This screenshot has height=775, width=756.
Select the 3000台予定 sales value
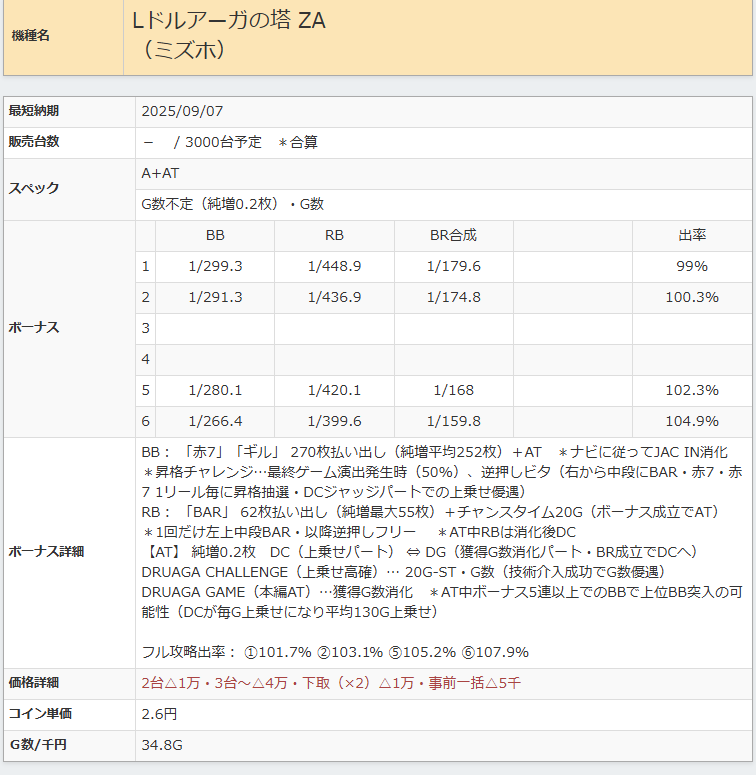pyautogui.click(x=223, y=142)
